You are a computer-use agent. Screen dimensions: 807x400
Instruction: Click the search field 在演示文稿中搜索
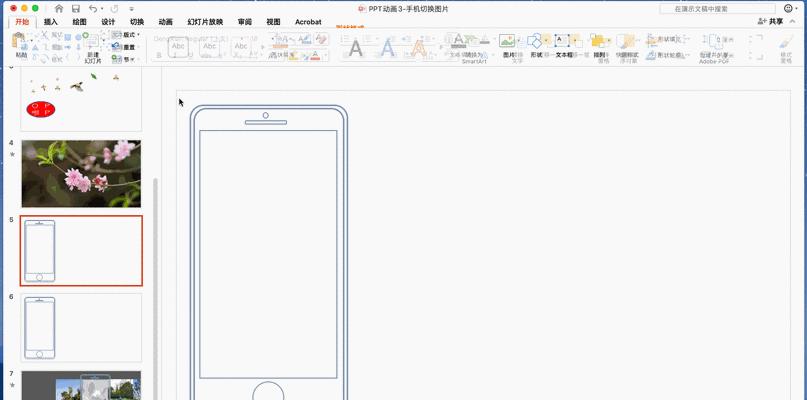[717, 9]
